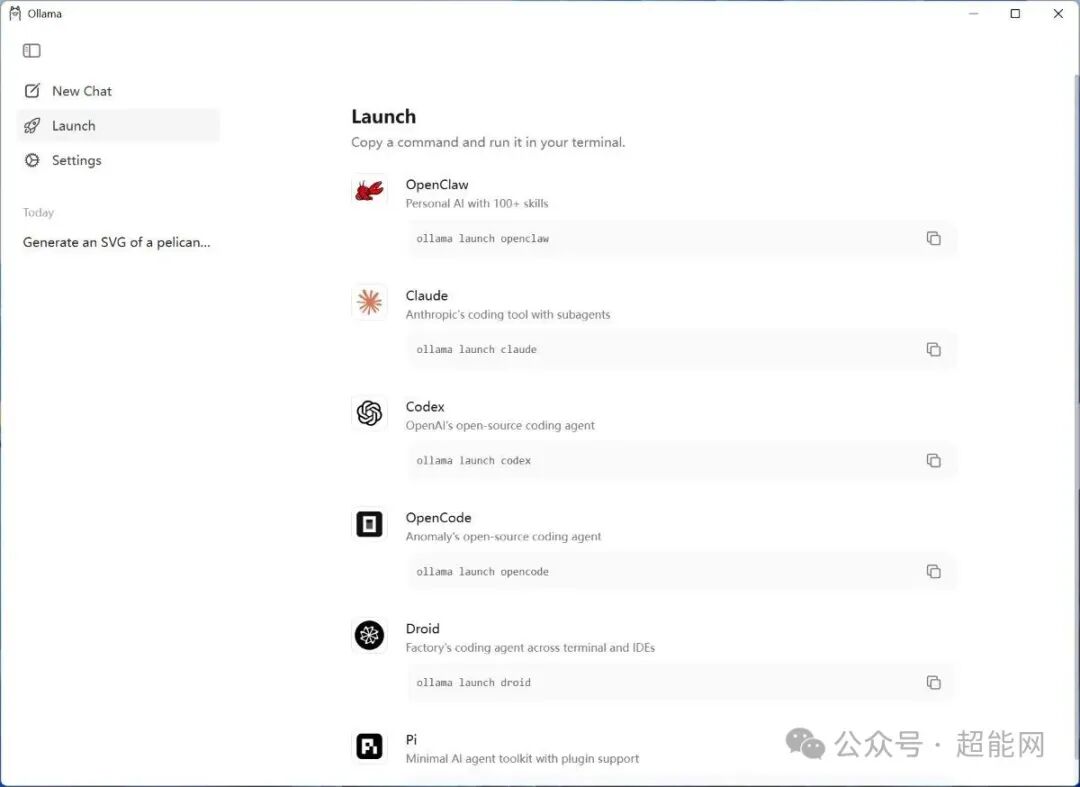Click the Pi agent icon
Image resolution: width=1080 pixels, height=787 pixels.
tap(368, 746)
